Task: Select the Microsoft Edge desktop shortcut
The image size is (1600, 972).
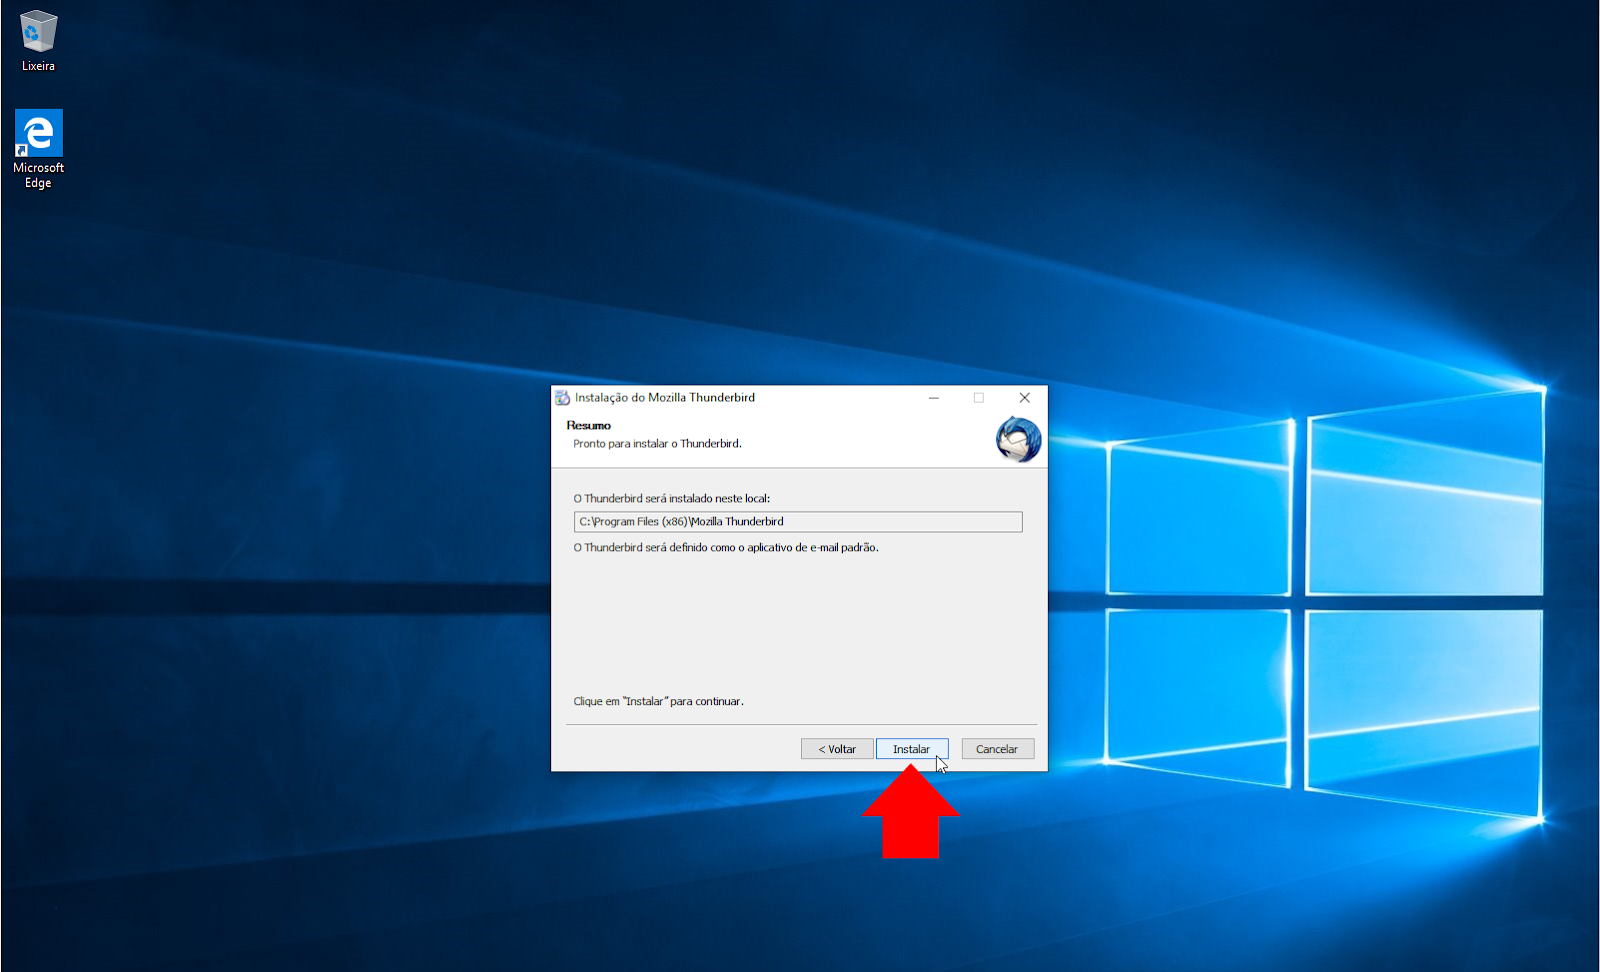Action: pyautogui.click(x=38, y=149)
